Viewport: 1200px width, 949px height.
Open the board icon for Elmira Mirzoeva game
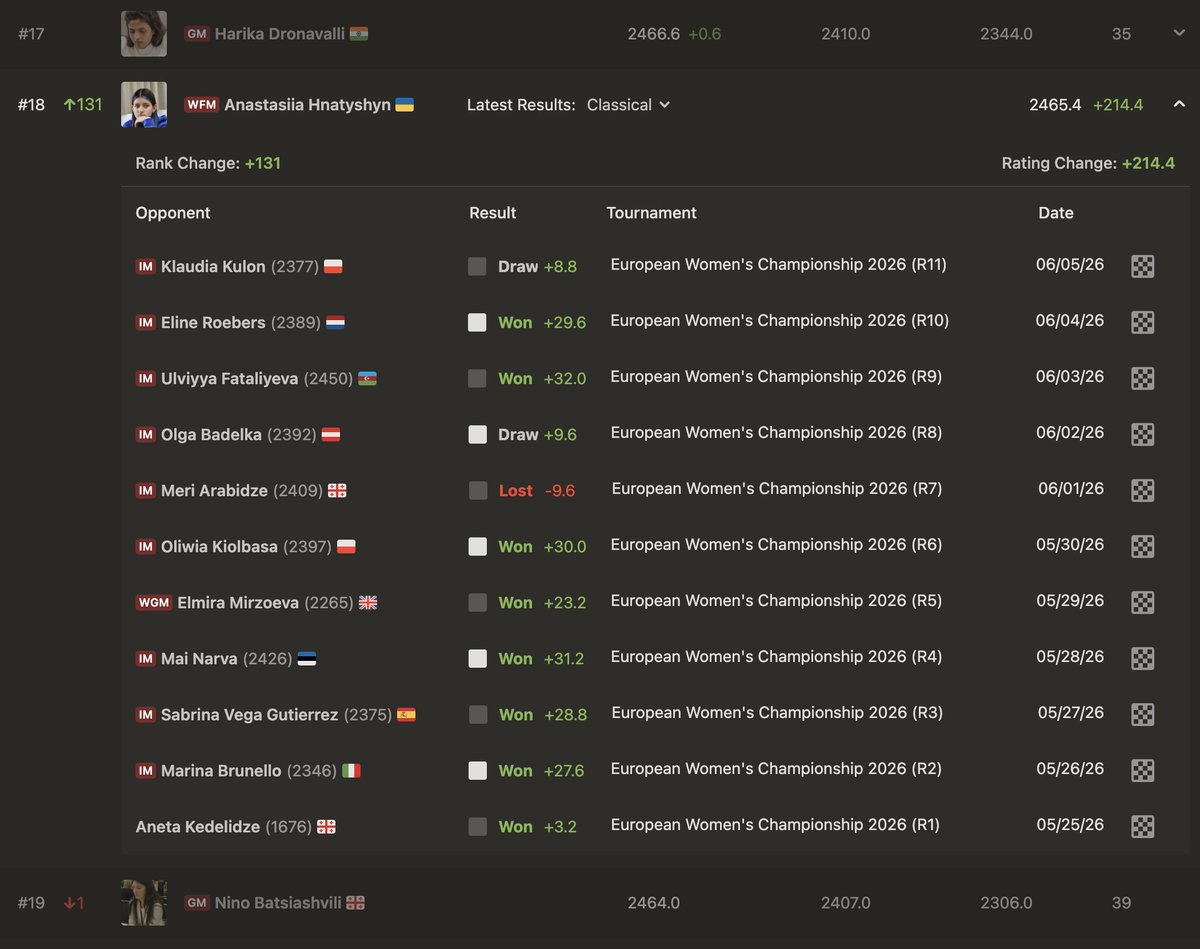click(1142, 602)
